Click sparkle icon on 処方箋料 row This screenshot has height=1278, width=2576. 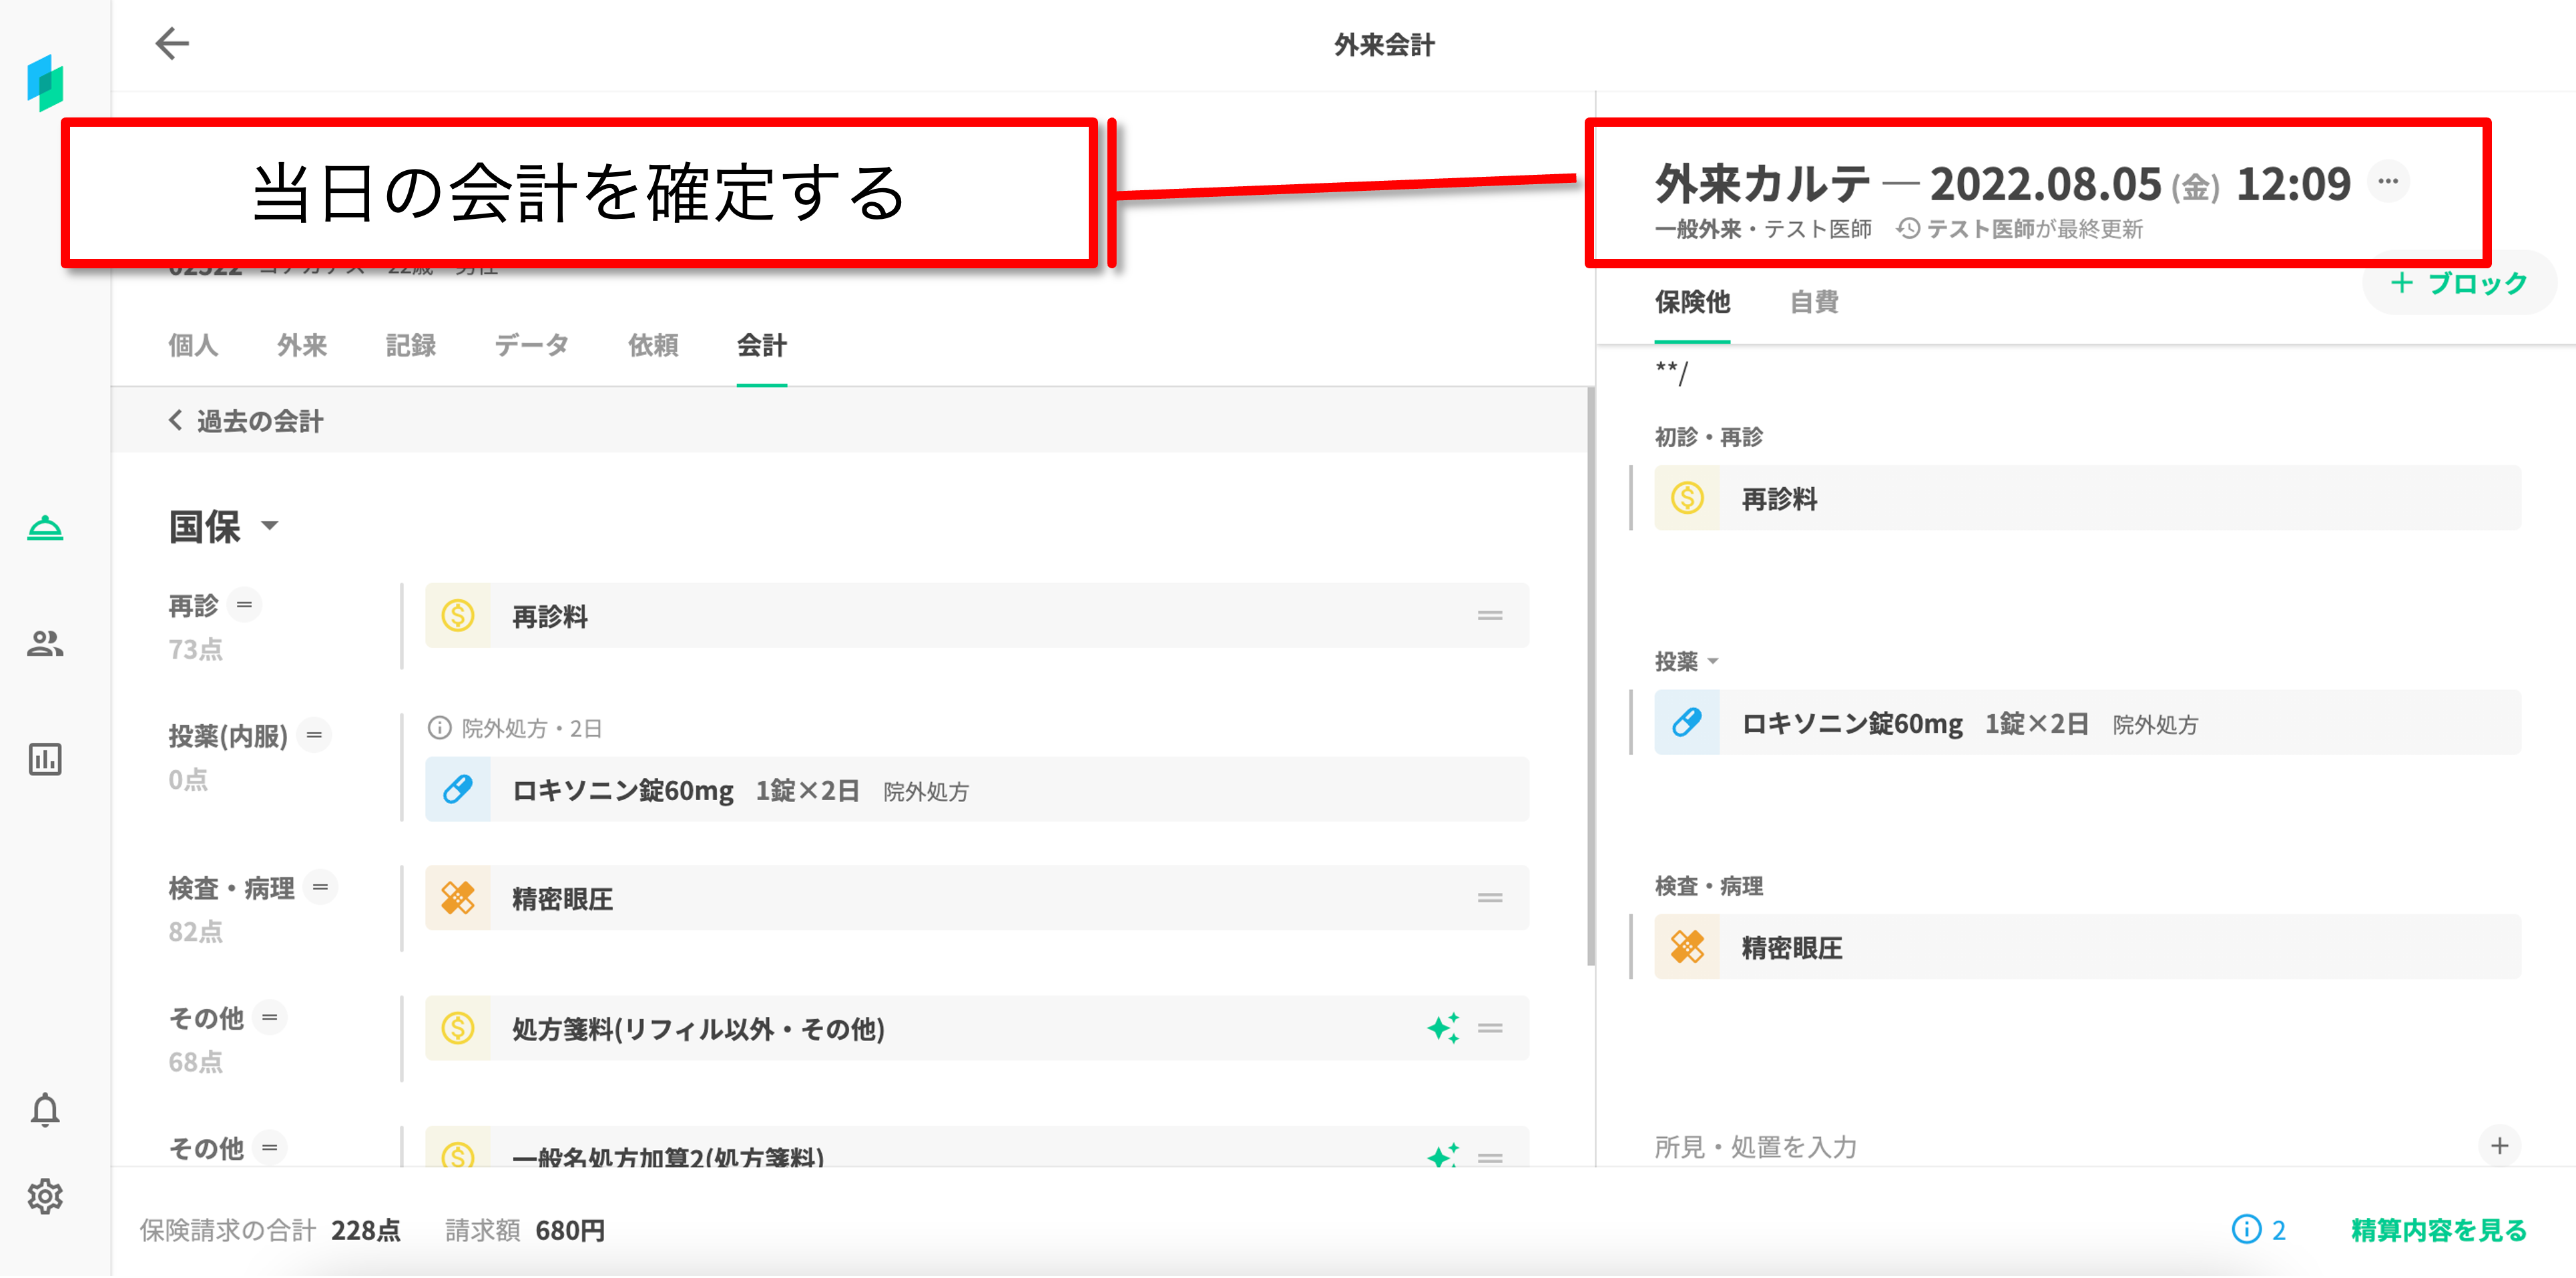click(1442, 1028)
